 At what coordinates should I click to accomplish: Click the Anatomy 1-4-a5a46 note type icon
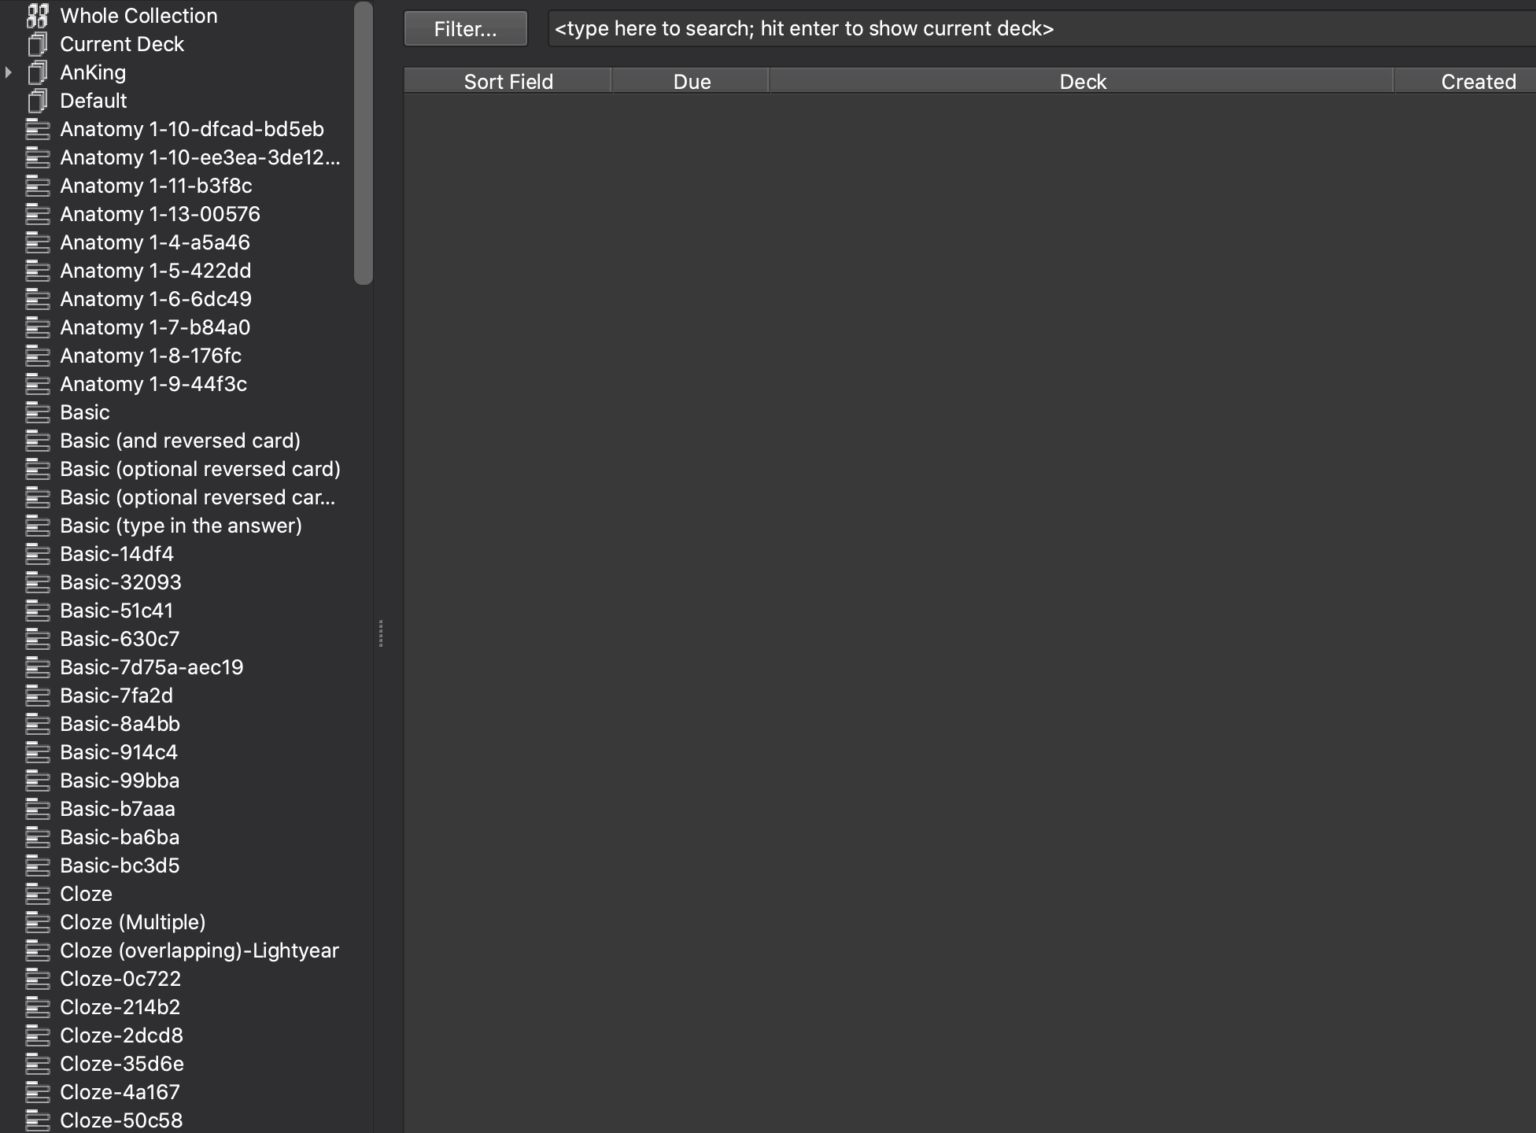[39, 242]
